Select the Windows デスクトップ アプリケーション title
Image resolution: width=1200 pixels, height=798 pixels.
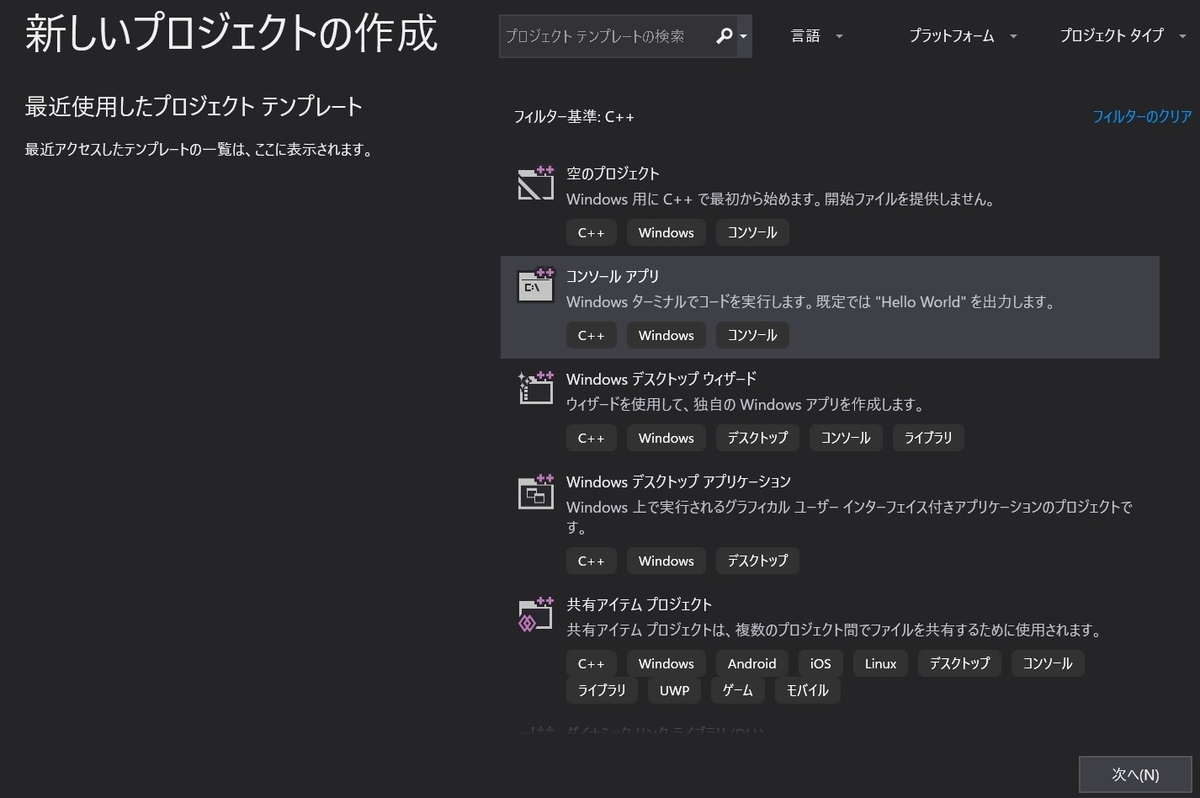(x=679, y=482)
